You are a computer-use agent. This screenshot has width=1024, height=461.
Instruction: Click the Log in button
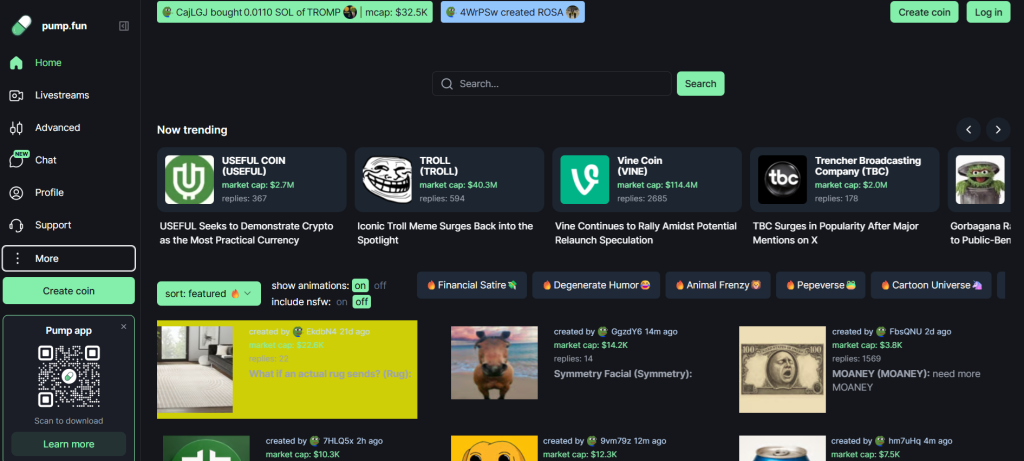coord(988,12)
